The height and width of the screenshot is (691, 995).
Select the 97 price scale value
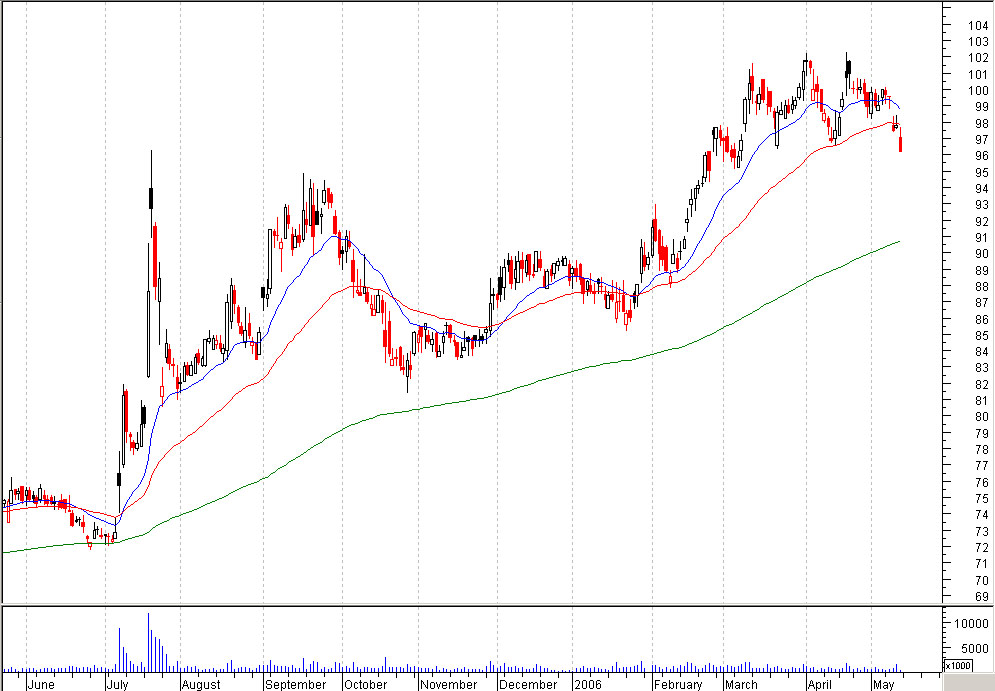click(982, 139)
